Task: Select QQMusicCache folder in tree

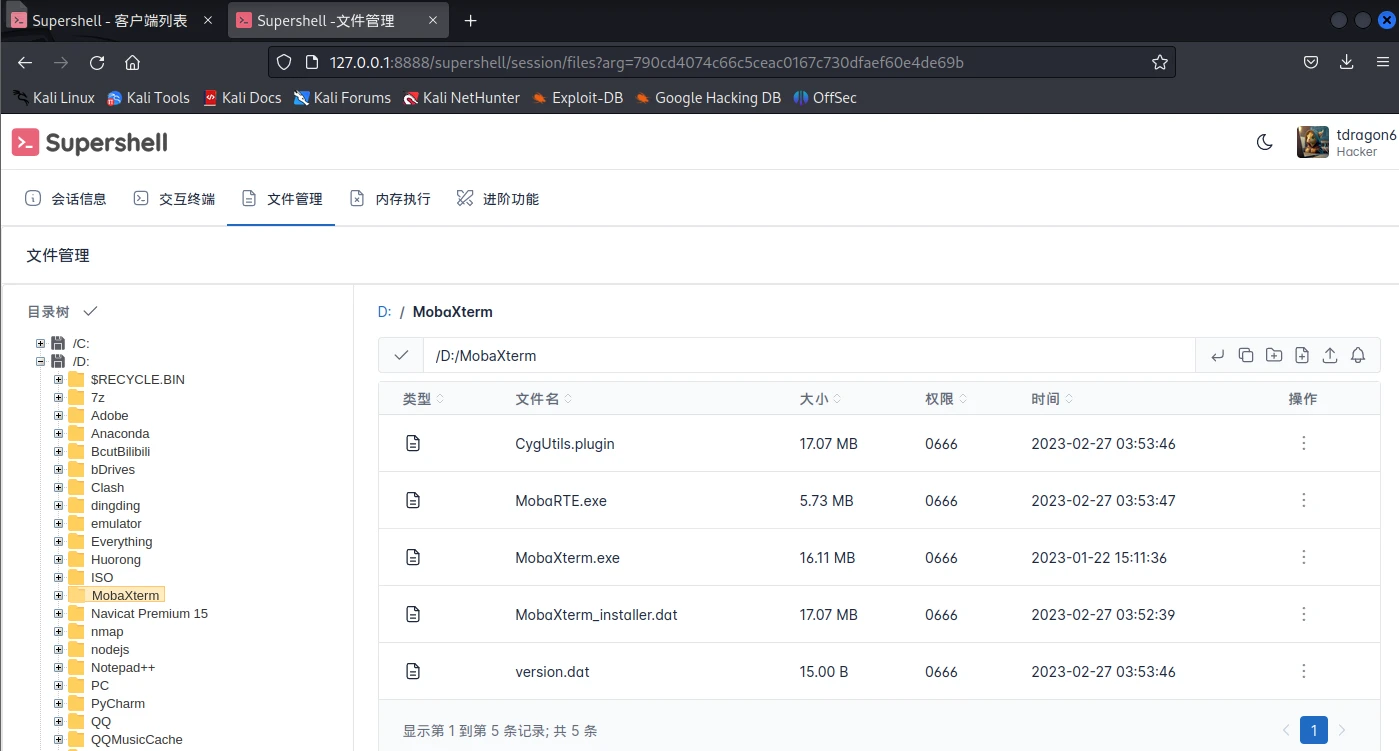Action: pyautogui.click(x=137, y=739)
